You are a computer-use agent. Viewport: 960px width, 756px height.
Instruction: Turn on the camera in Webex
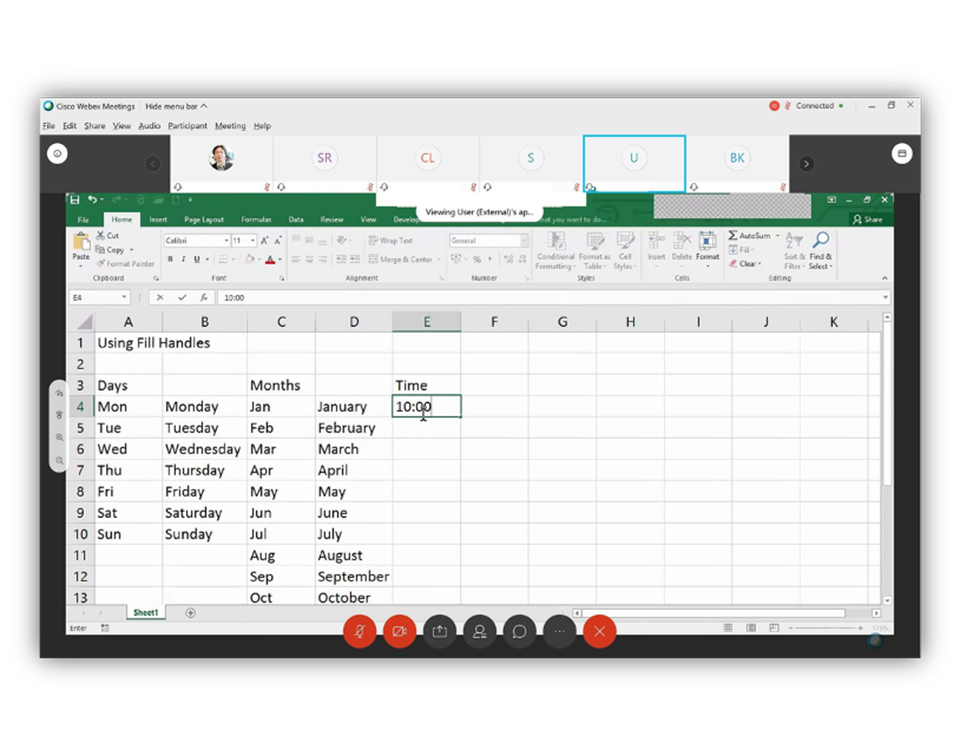pyautogui.click(x=399, y=631)
